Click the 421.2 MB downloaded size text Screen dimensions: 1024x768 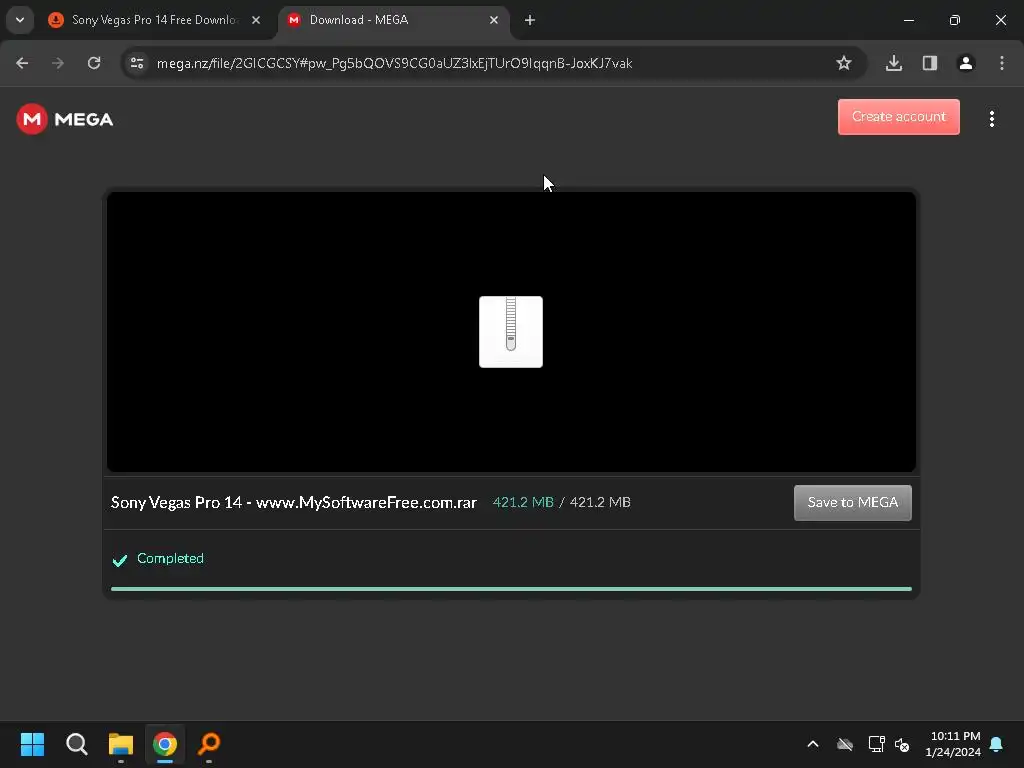(x=522, y=502)
